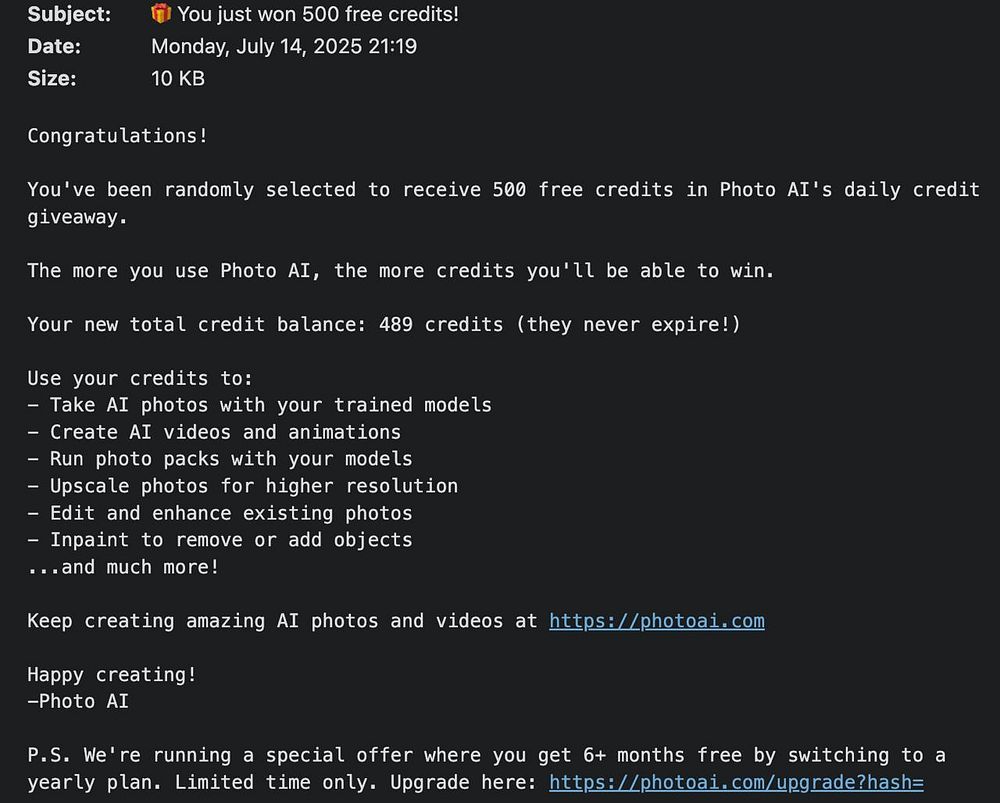Click the 'Happy creating!' line
Image resolution: width=1000 pixels, height=803 pixels.
111,675
